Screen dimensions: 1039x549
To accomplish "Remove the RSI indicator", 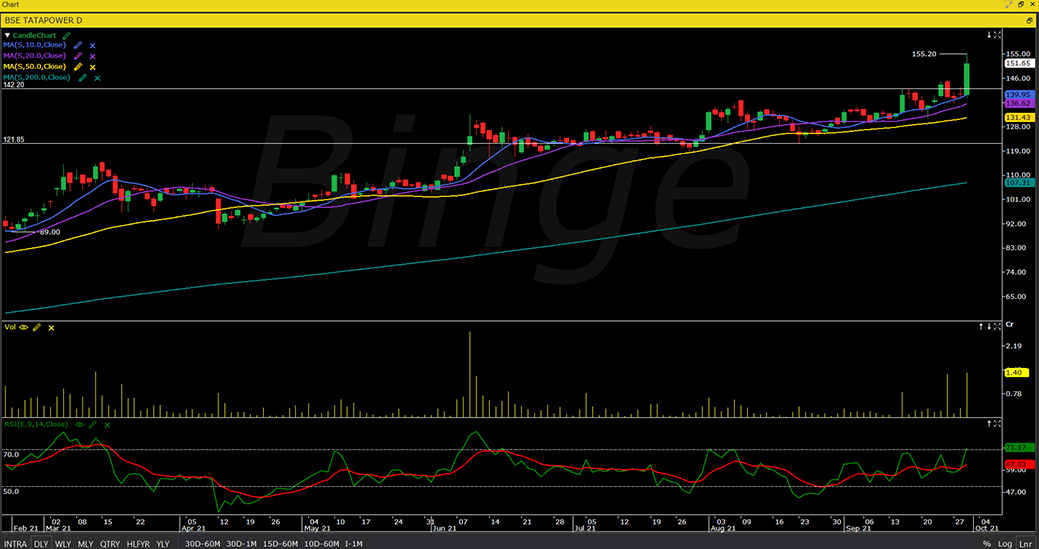I will point(107,424).
